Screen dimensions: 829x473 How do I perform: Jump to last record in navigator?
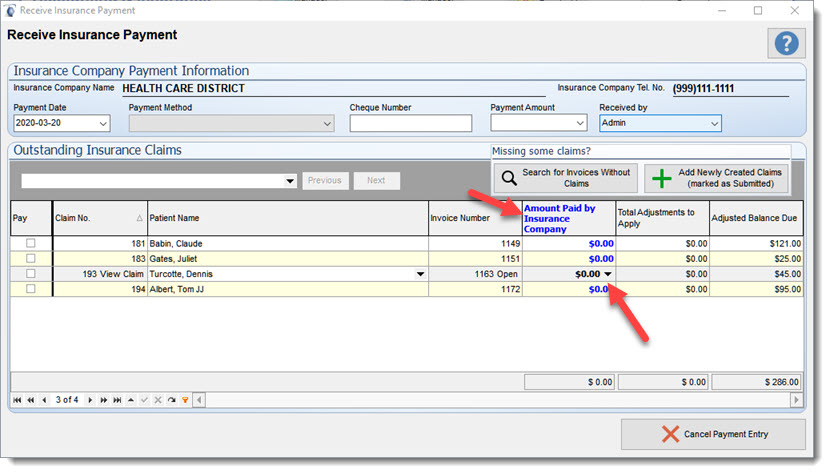(x=116, y=400)
